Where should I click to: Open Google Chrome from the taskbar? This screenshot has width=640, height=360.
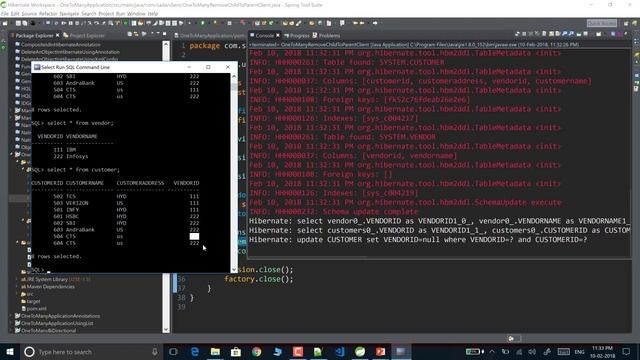click(256, 351)
